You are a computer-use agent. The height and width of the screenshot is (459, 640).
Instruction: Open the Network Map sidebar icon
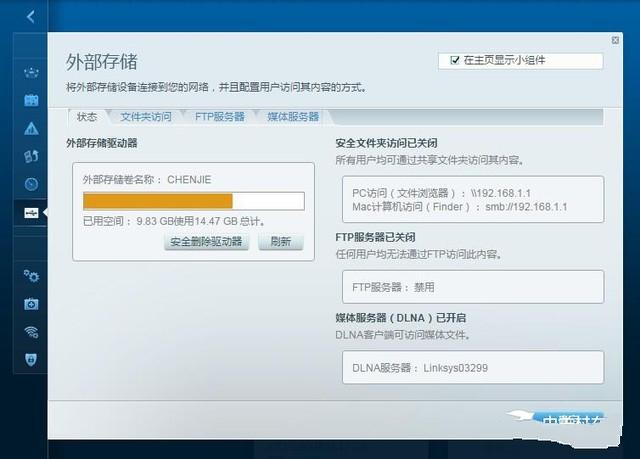point(31,73)
